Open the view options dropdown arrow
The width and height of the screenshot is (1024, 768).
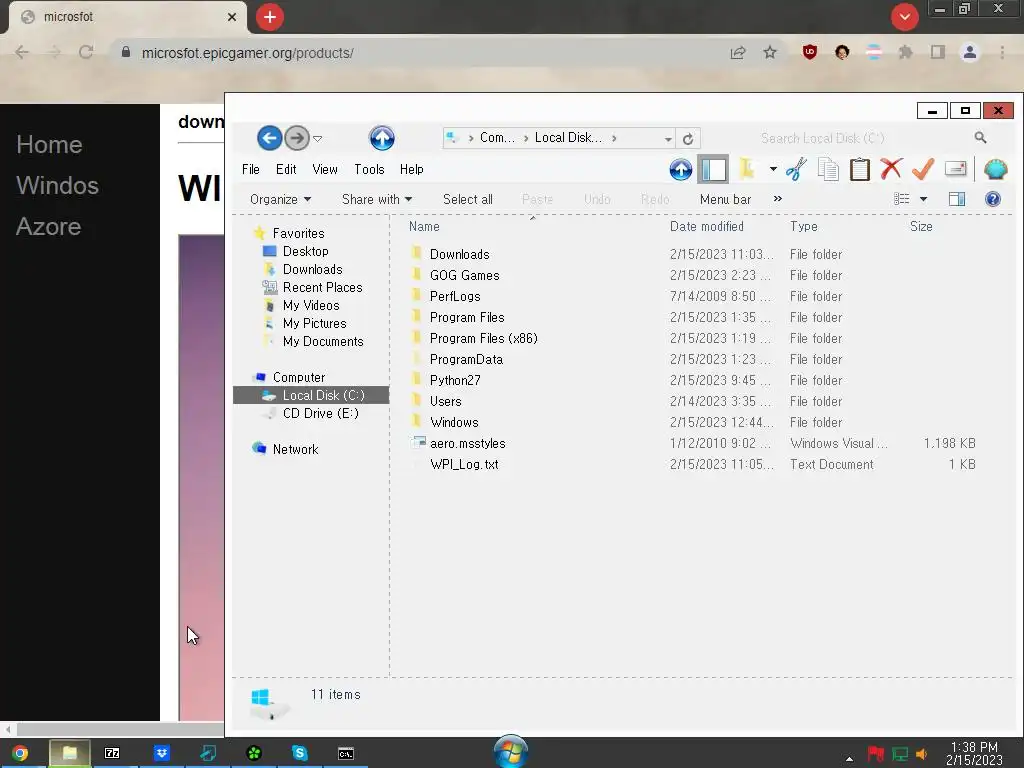coord(923,199)
